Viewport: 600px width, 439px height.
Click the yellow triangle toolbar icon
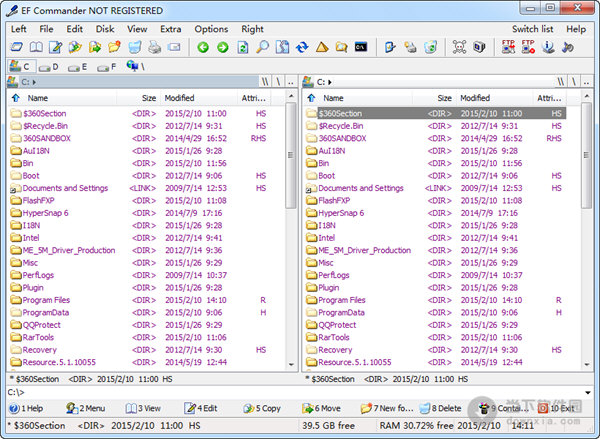[x=322, y=47]
